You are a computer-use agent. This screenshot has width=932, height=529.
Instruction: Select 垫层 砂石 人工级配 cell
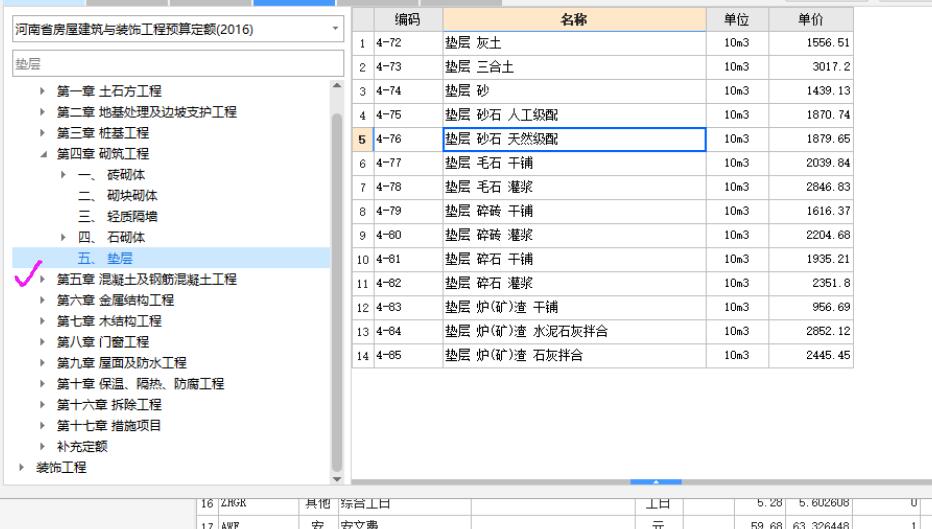coord(574,115)
